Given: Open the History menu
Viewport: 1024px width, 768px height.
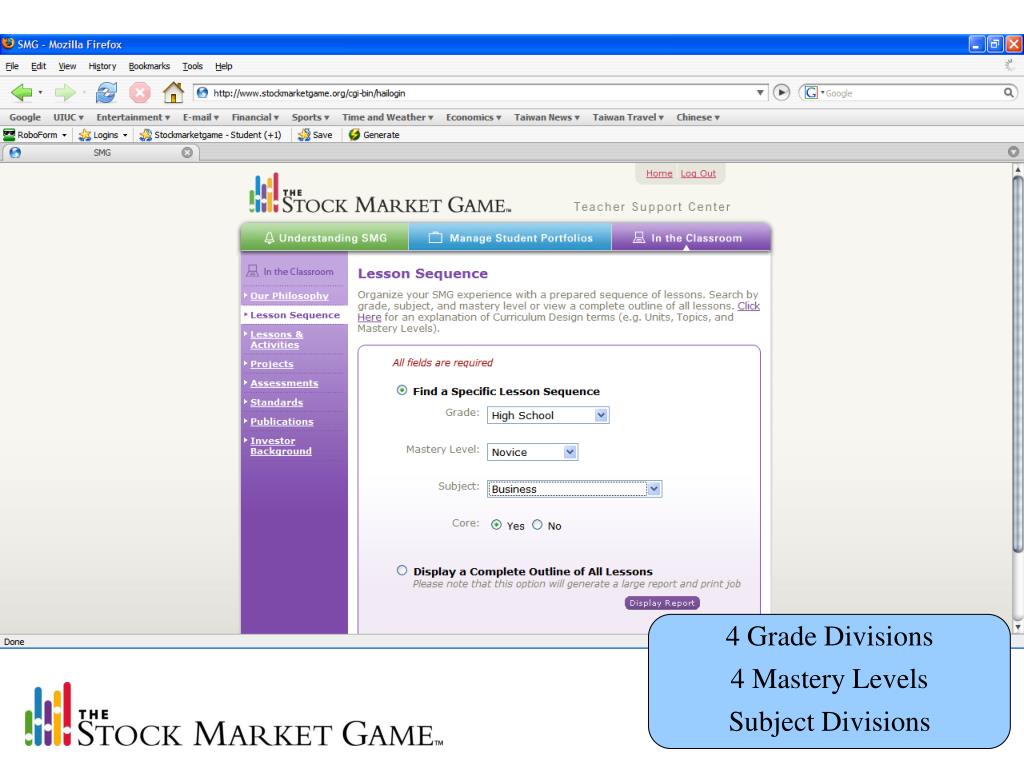Looking at the screenshot, I should [x=103, y=66].
